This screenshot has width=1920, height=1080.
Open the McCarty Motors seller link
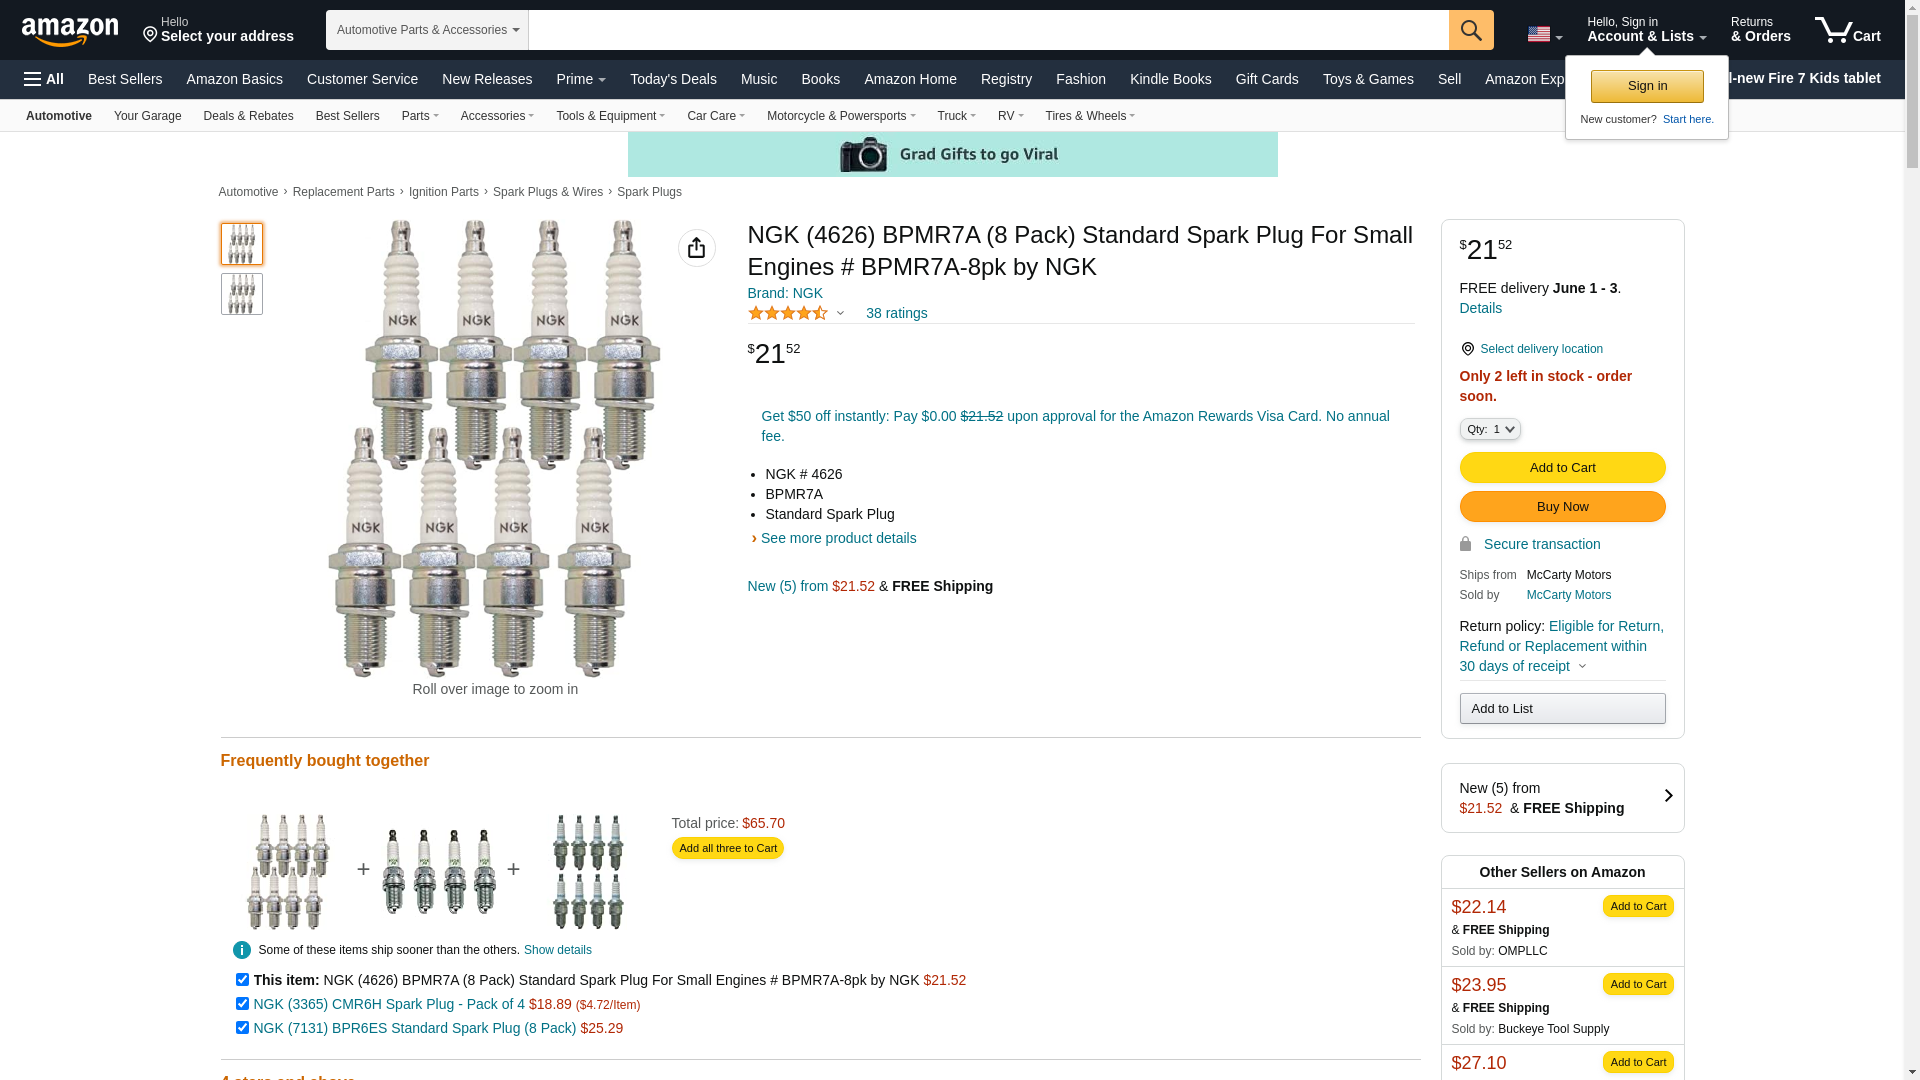point(1568,595)
